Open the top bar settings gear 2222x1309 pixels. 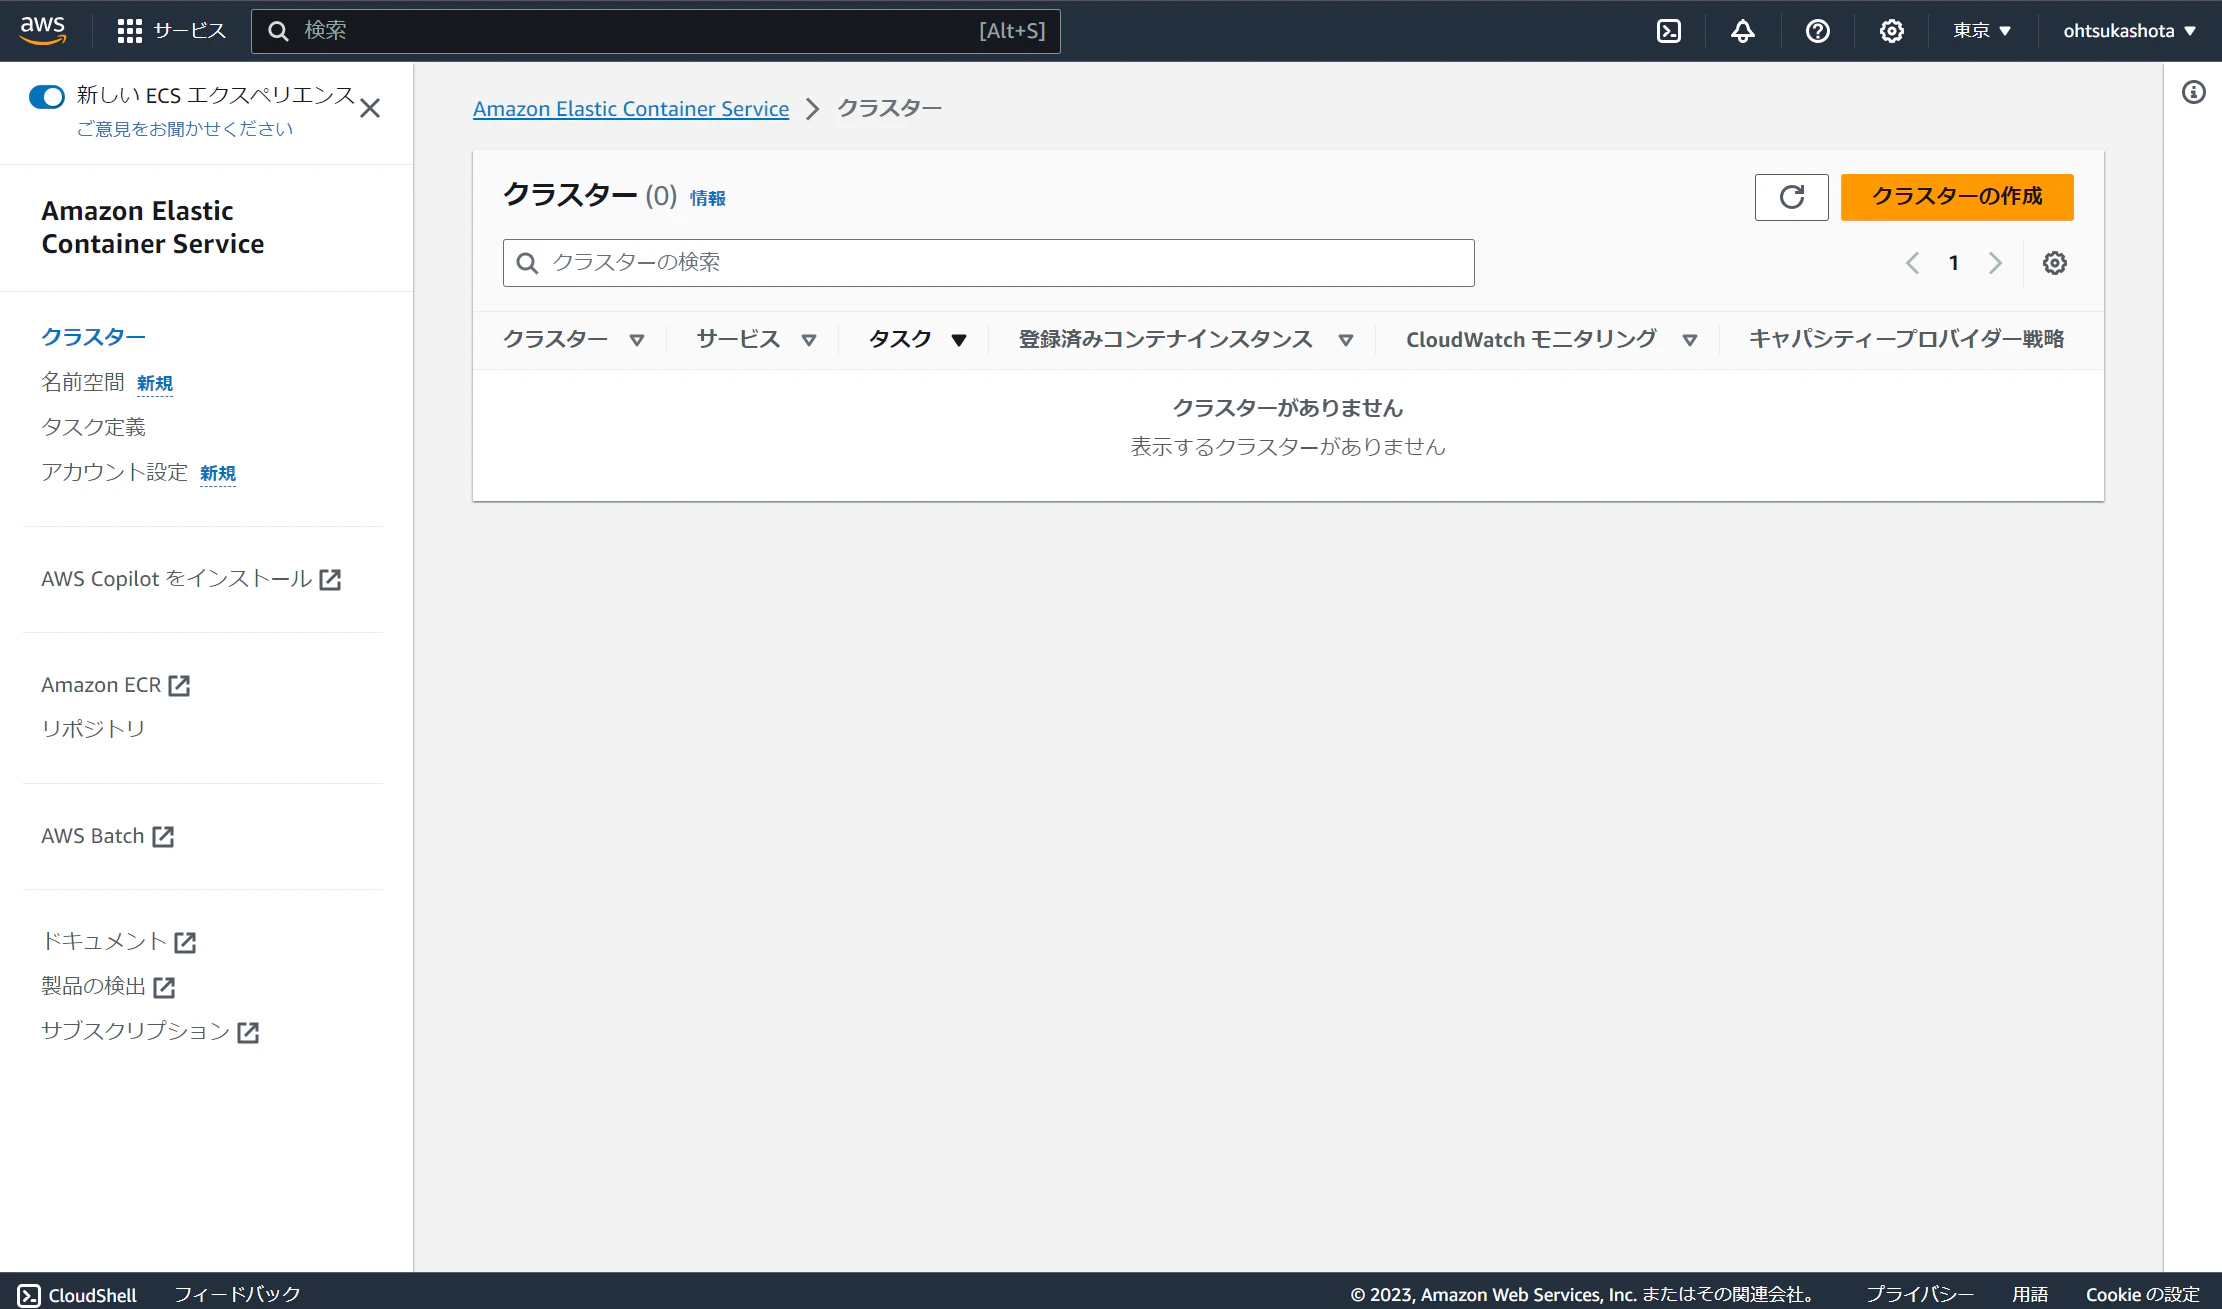point(1892,31)
